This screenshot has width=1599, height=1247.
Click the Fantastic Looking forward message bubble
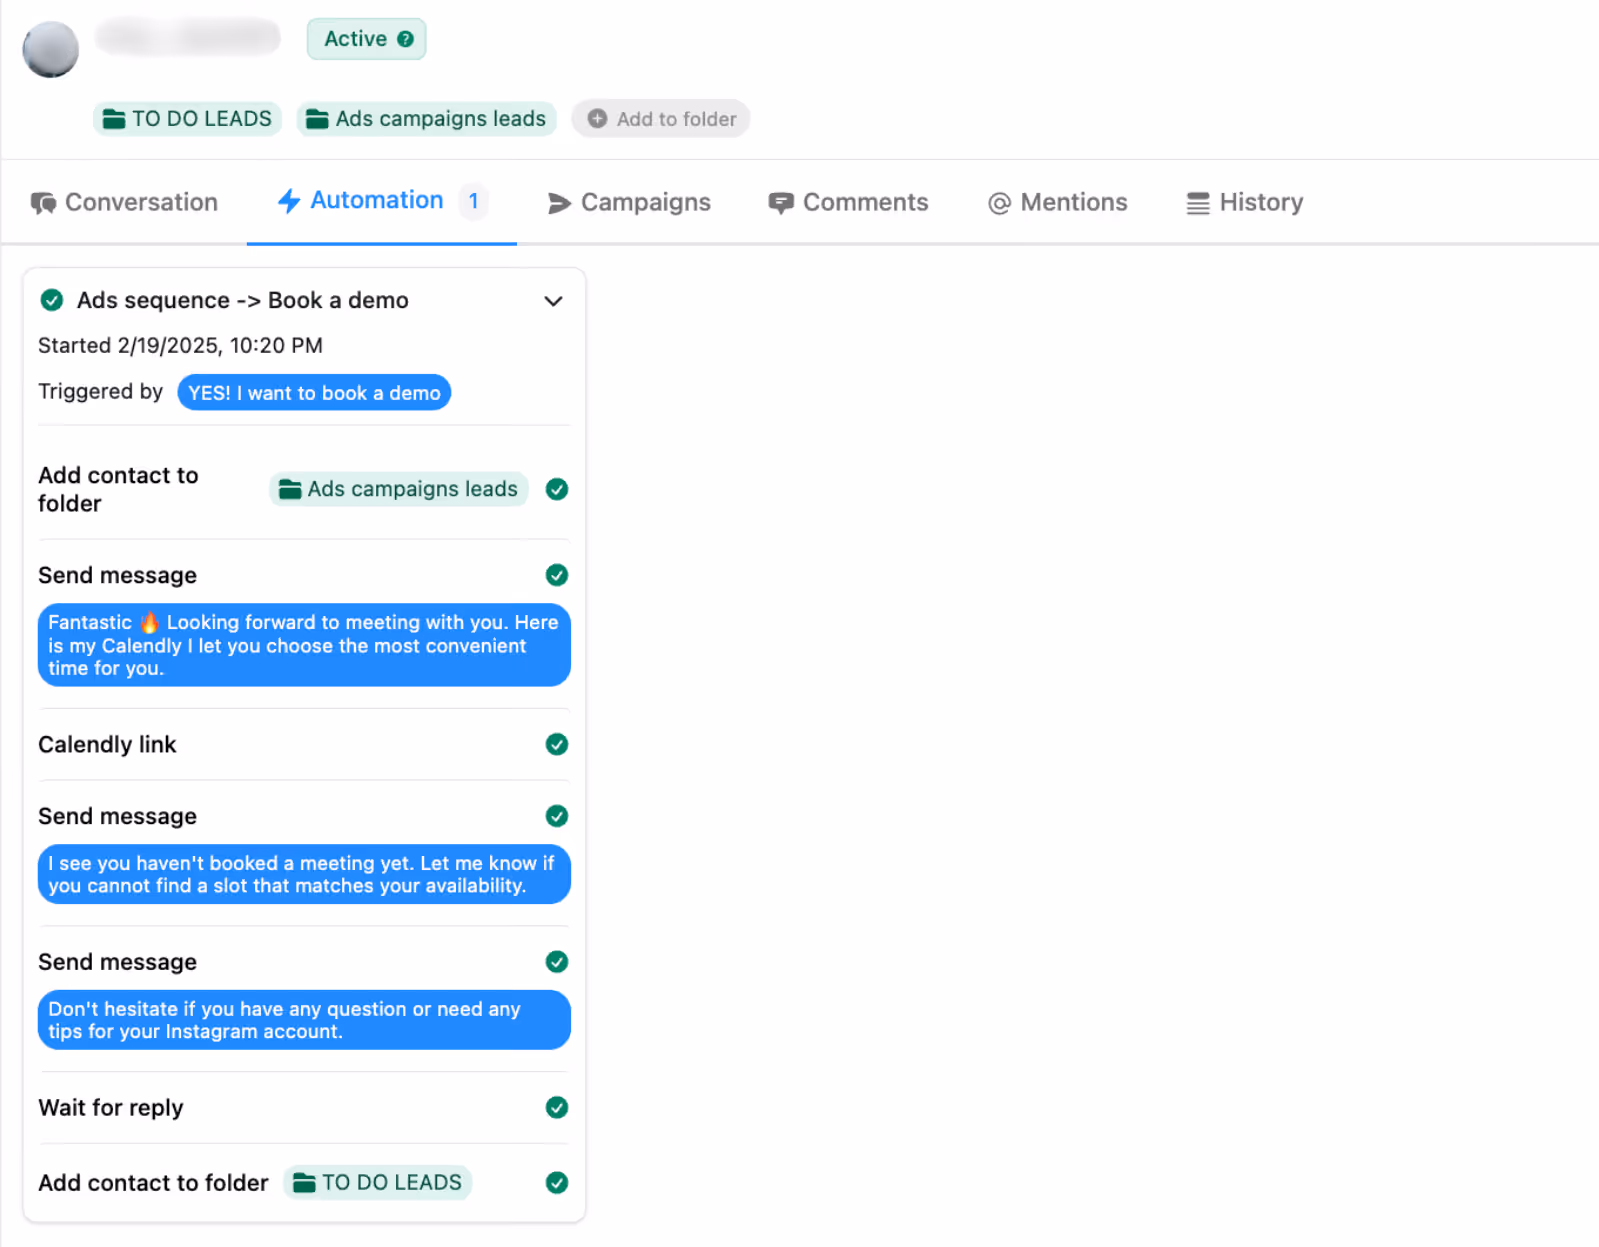[x=304, y=645]
